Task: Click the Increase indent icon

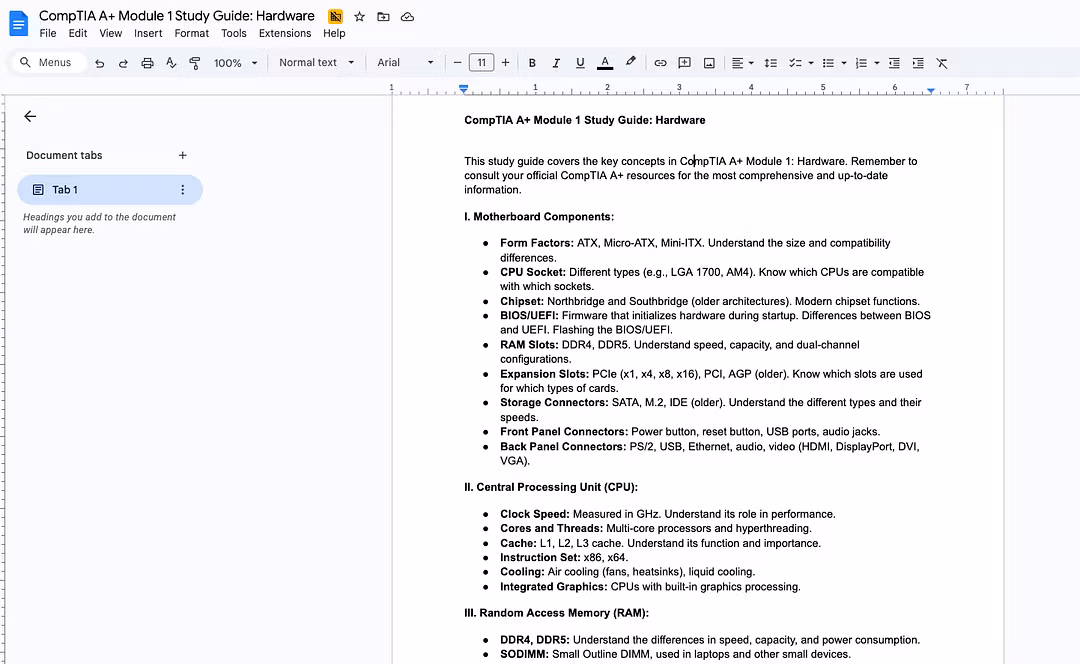Action: coord(918,63)
